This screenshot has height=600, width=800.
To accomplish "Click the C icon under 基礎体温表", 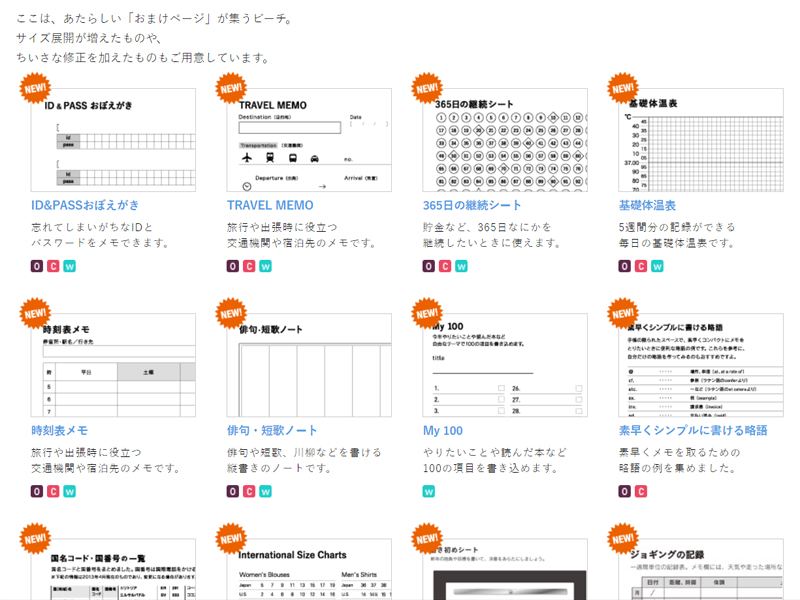I will pyautogui.click(x=641, y=266).
